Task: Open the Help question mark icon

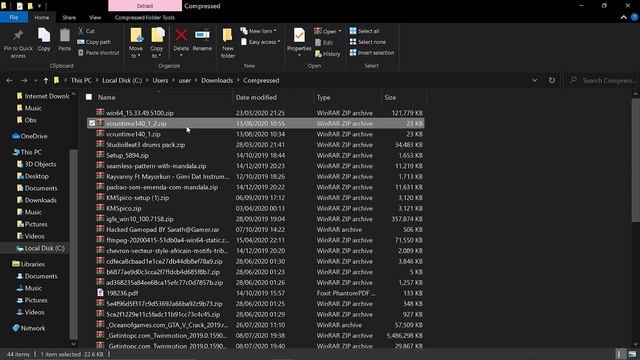Action: [x=634, y=17]
